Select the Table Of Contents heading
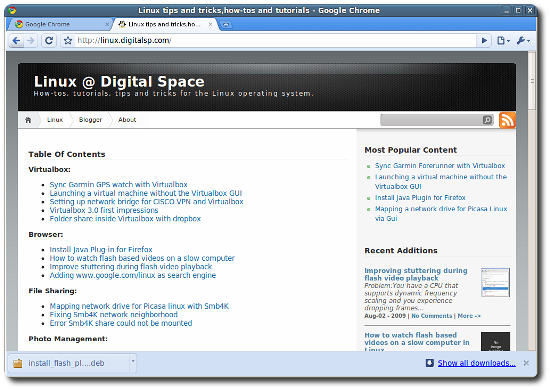Image resolution: width=550 pixels, height=390 pixels. coord(67,154)
